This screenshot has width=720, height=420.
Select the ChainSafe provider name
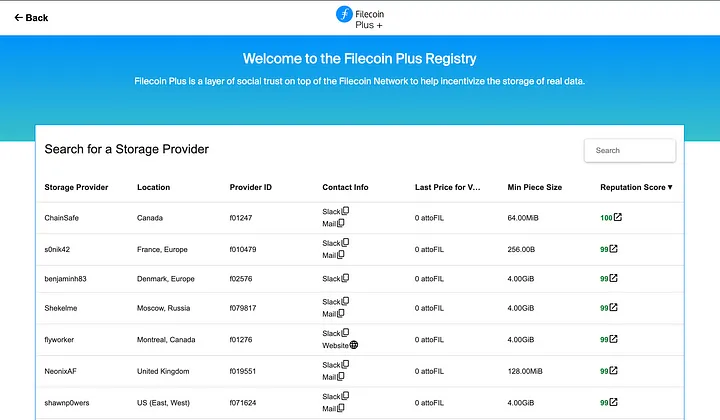tap(62, 218)
